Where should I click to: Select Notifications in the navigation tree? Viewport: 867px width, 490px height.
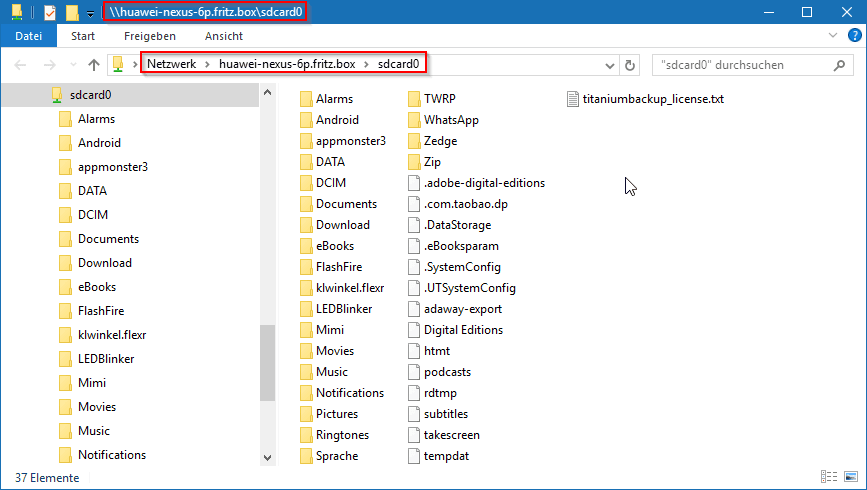point(112,455)
